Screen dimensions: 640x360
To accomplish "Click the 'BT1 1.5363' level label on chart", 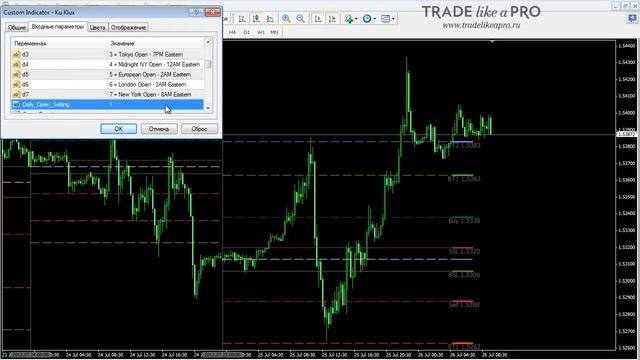I will click(x=464, y=179).
